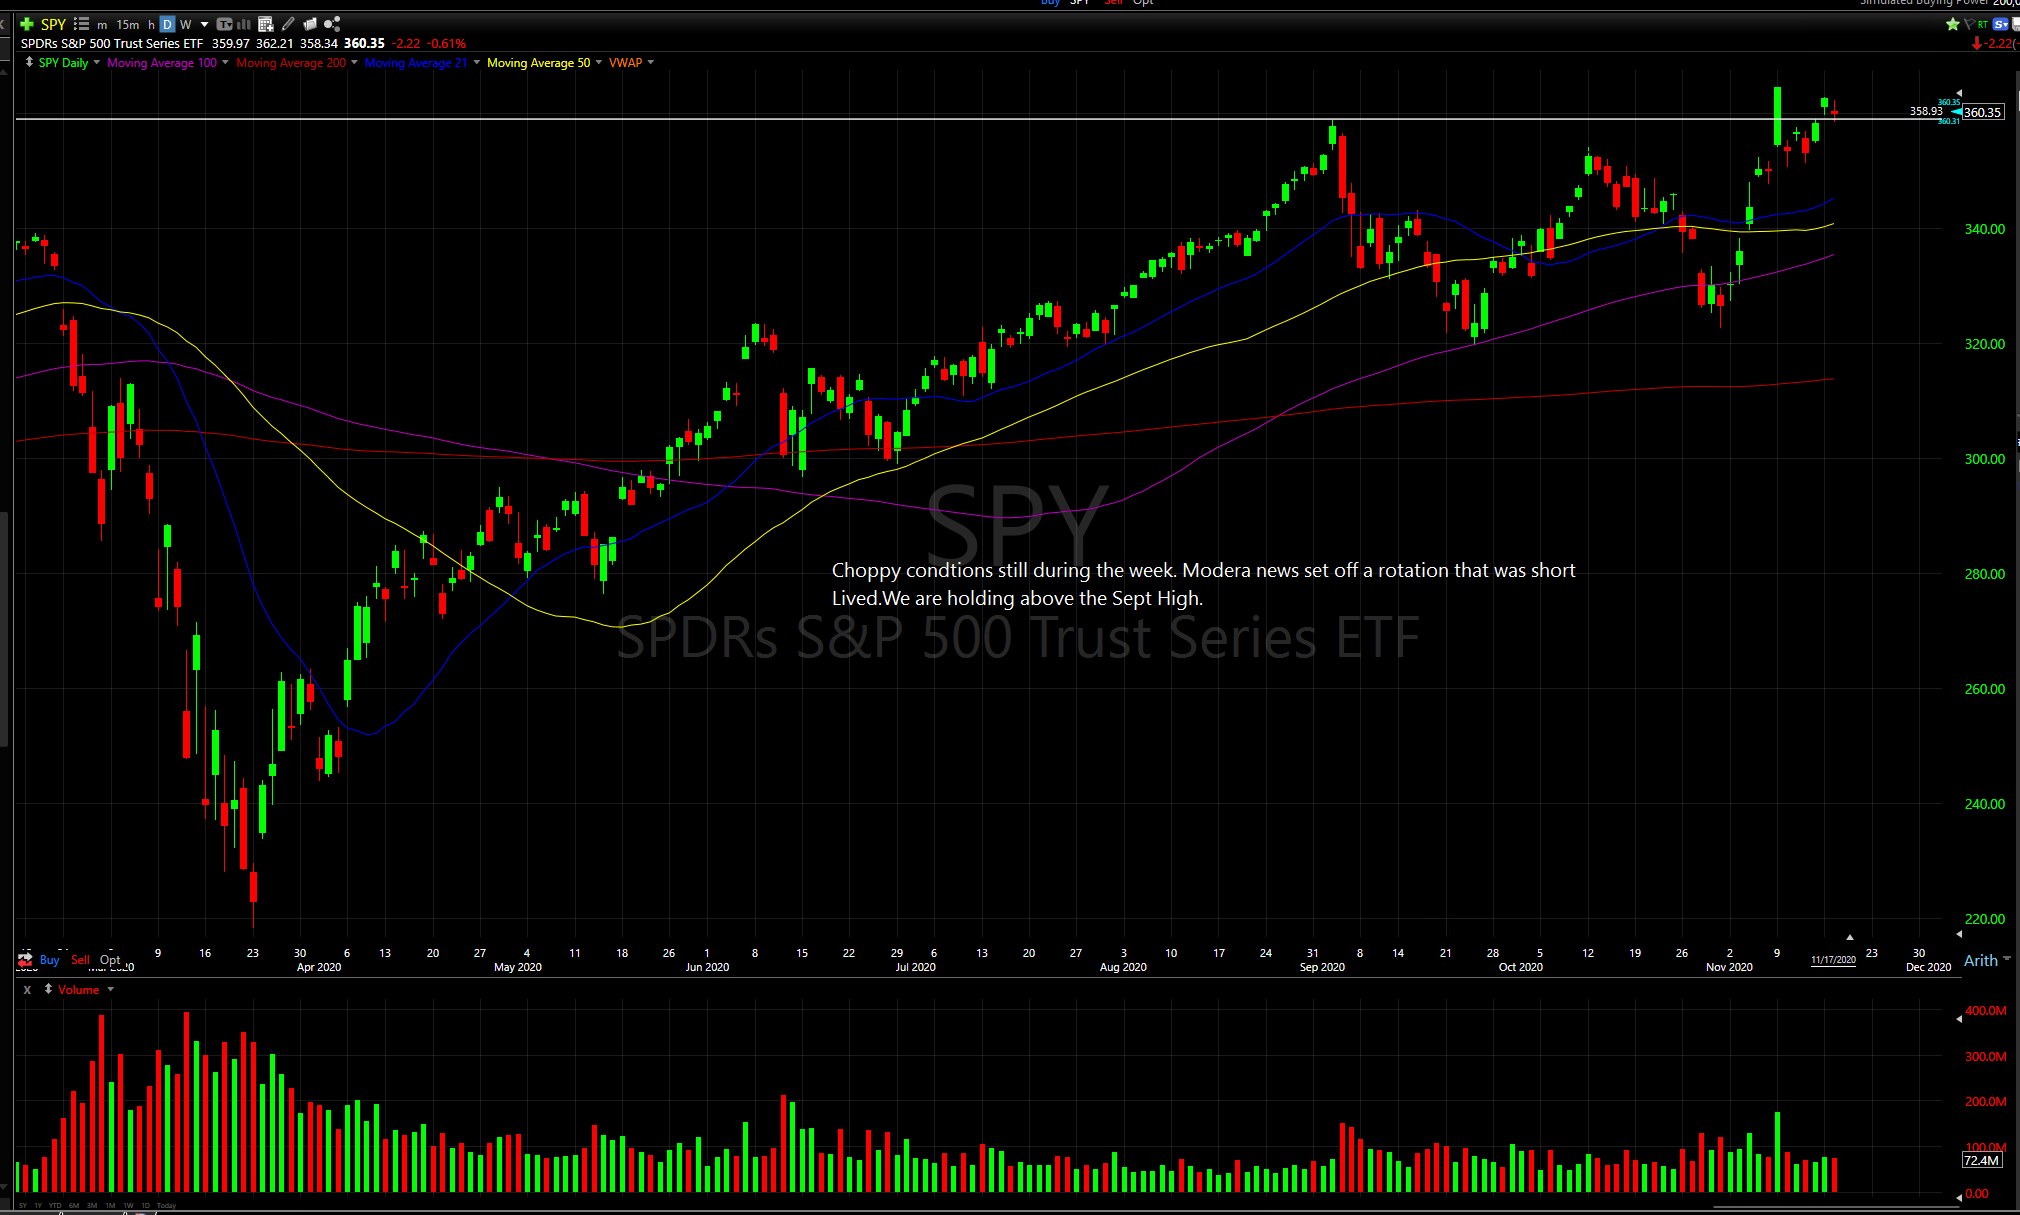Click the green plus add-symbol icon
Viewport: 2020px width, 1215px height.
pos(27,24)
